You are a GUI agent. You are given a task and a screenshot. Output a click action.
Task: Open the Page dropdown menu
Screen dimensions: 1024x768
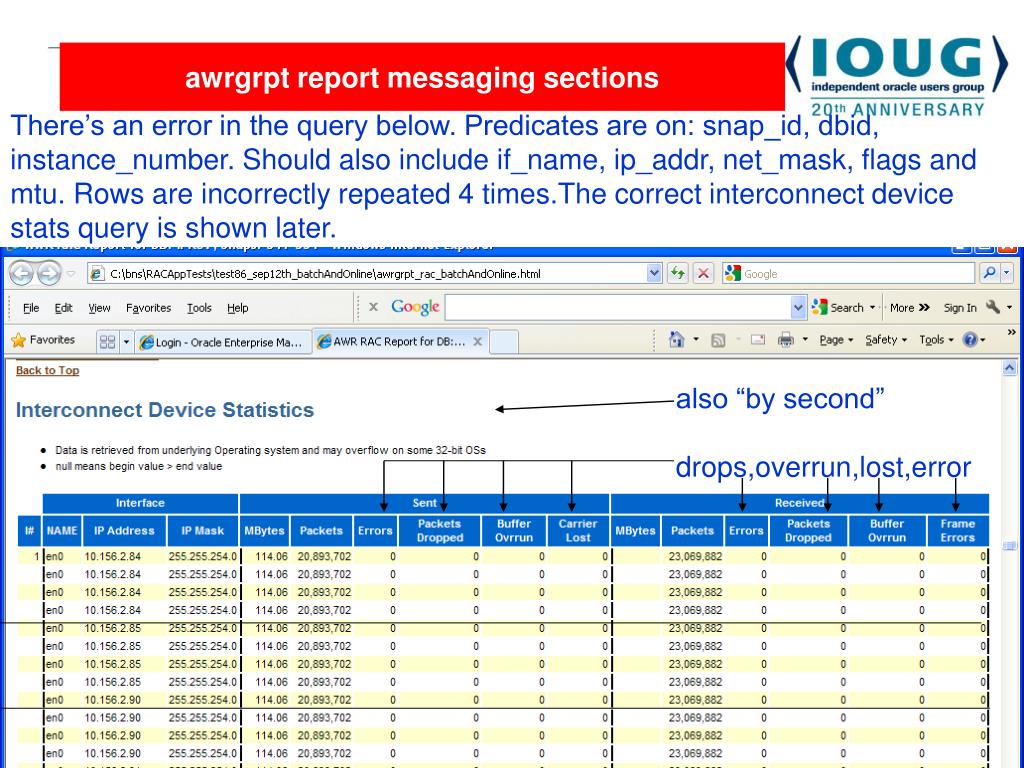point(836,340)
